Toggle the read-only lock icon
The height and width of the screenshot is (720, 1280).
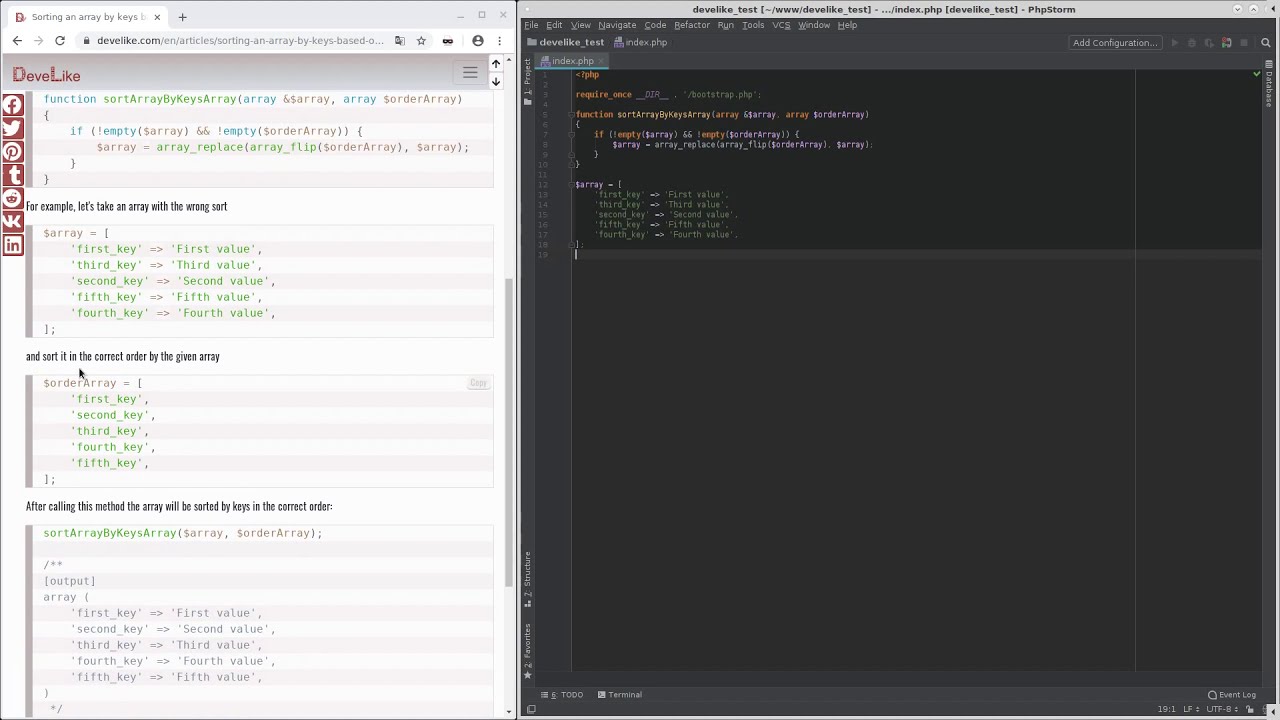[x=1252, y=709]
